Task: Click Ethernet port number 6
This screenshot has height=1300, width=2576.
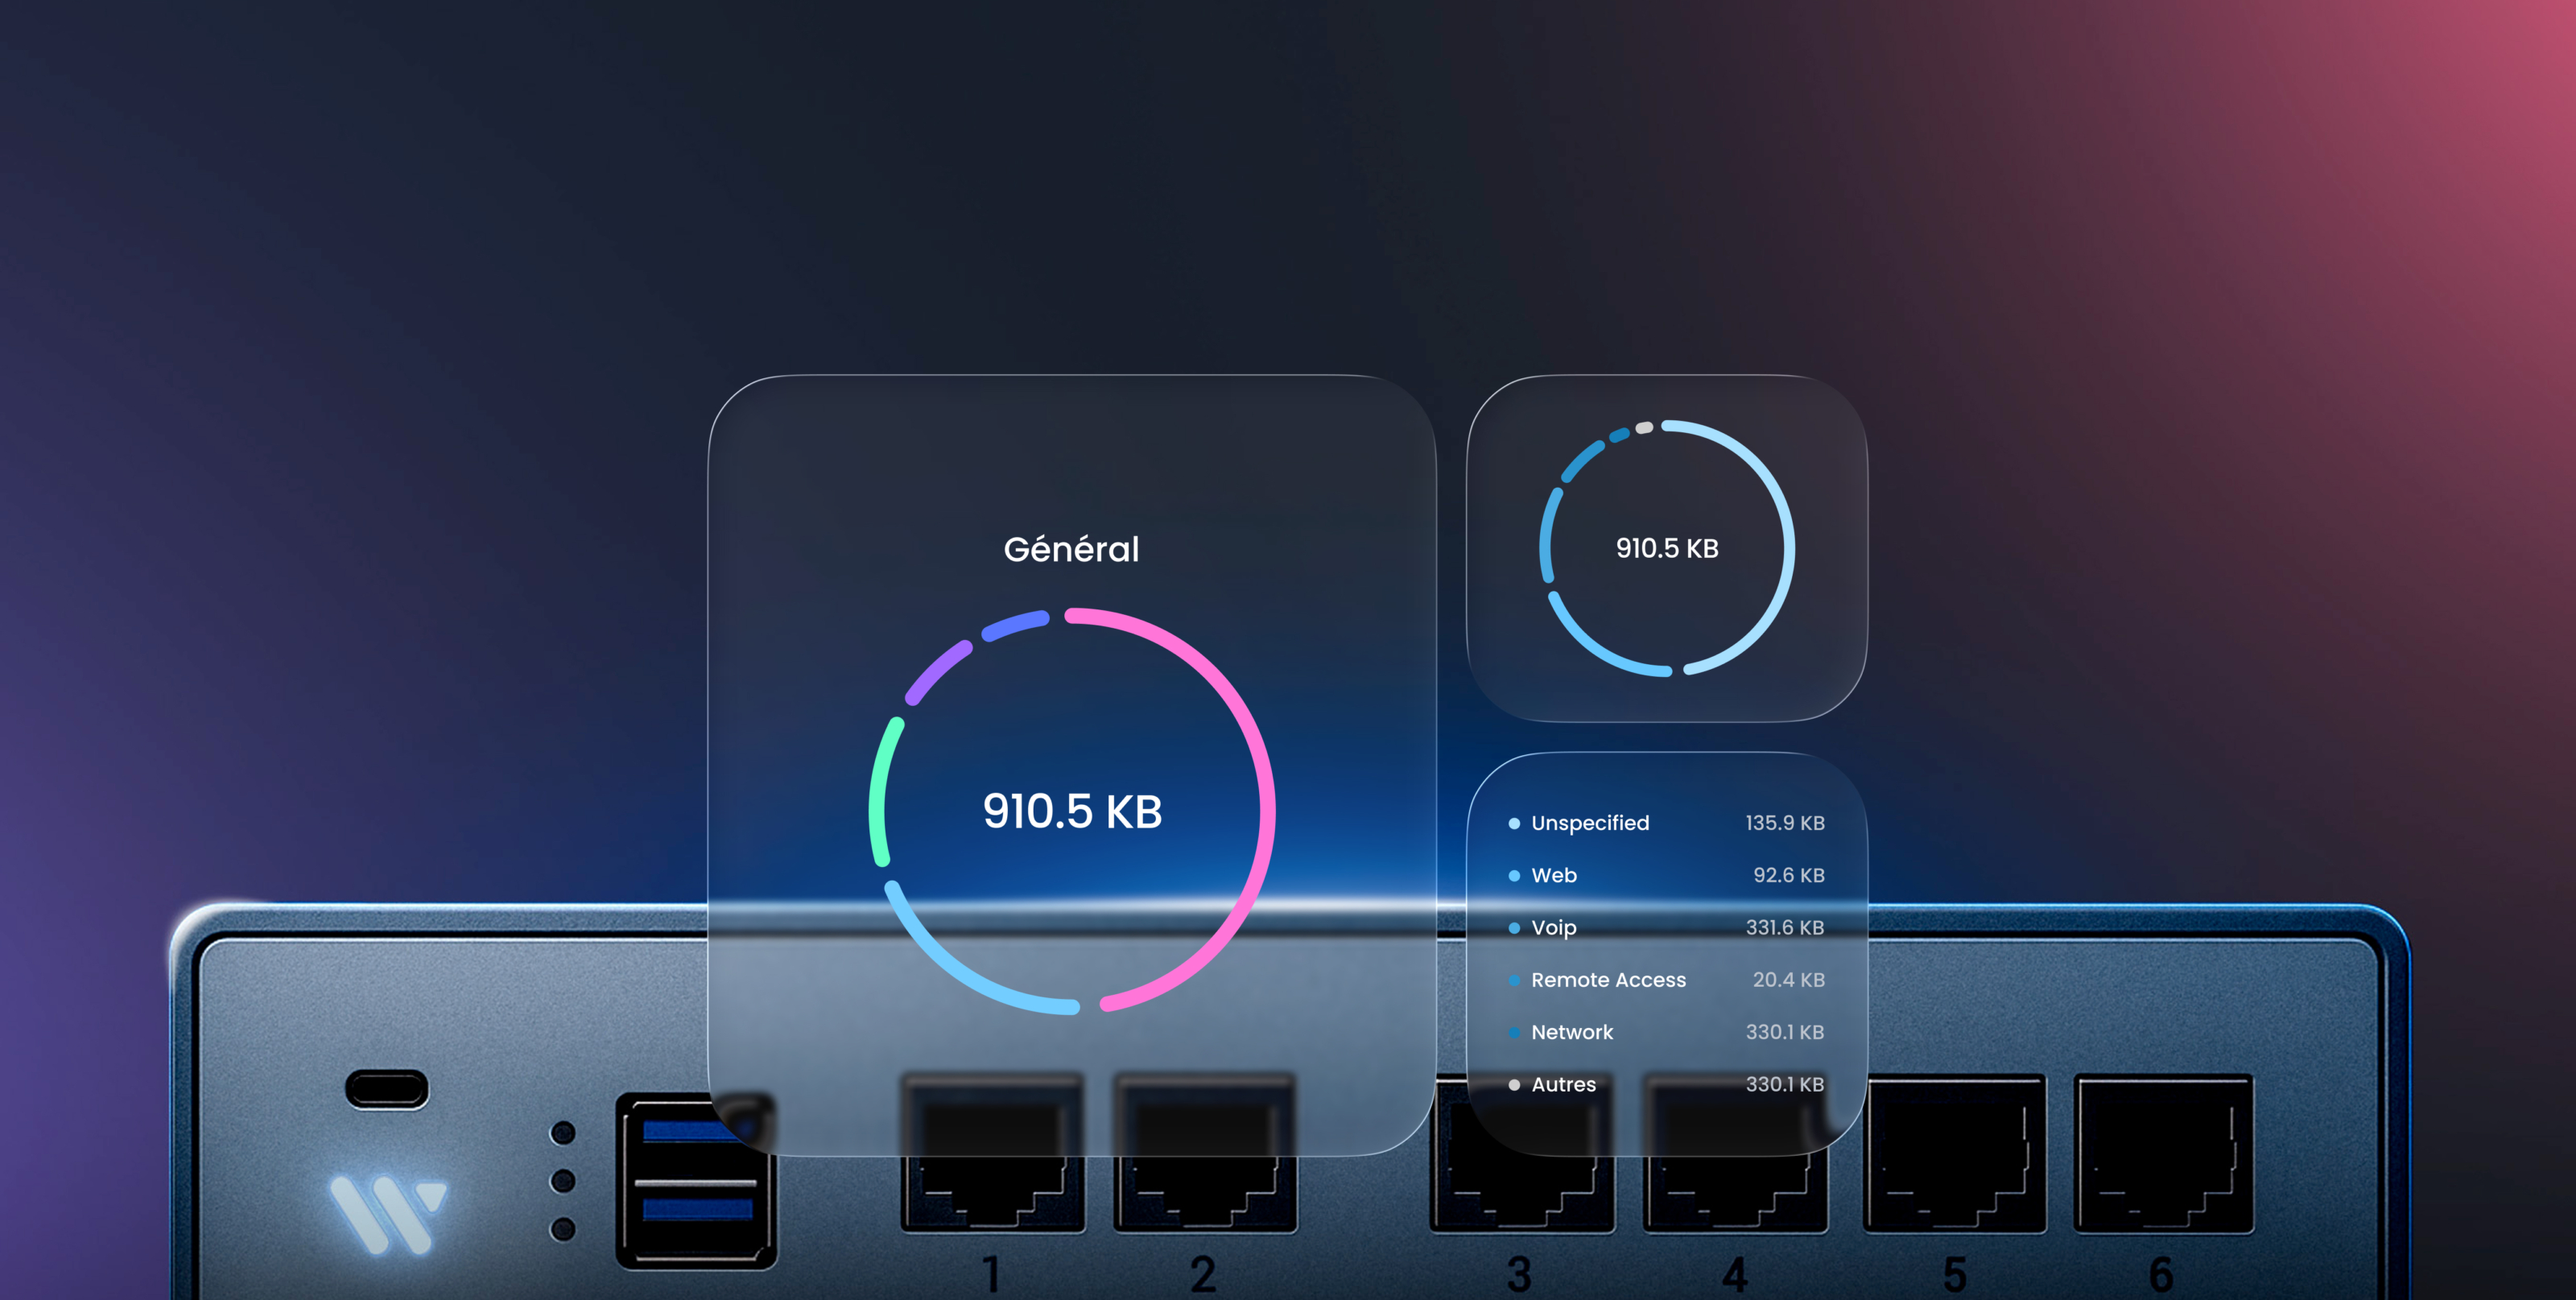Action: (2164, 1154)
